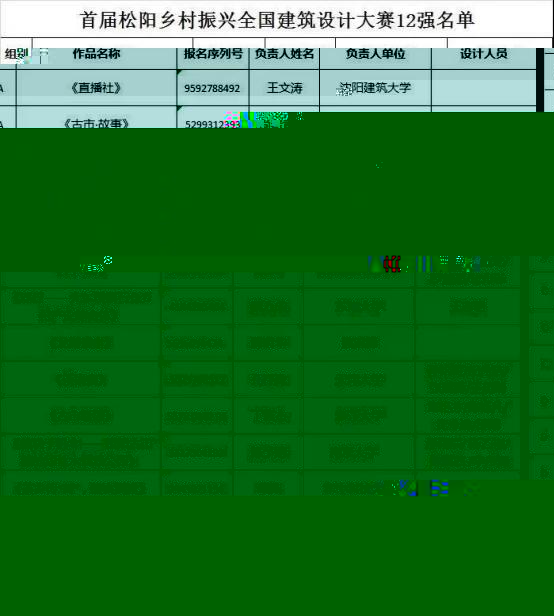The width and height of the screenshot is (554, 616).
Task: Click the 《直播社》 work name cell
Action: pyautogui.click(x=97, y=88)
